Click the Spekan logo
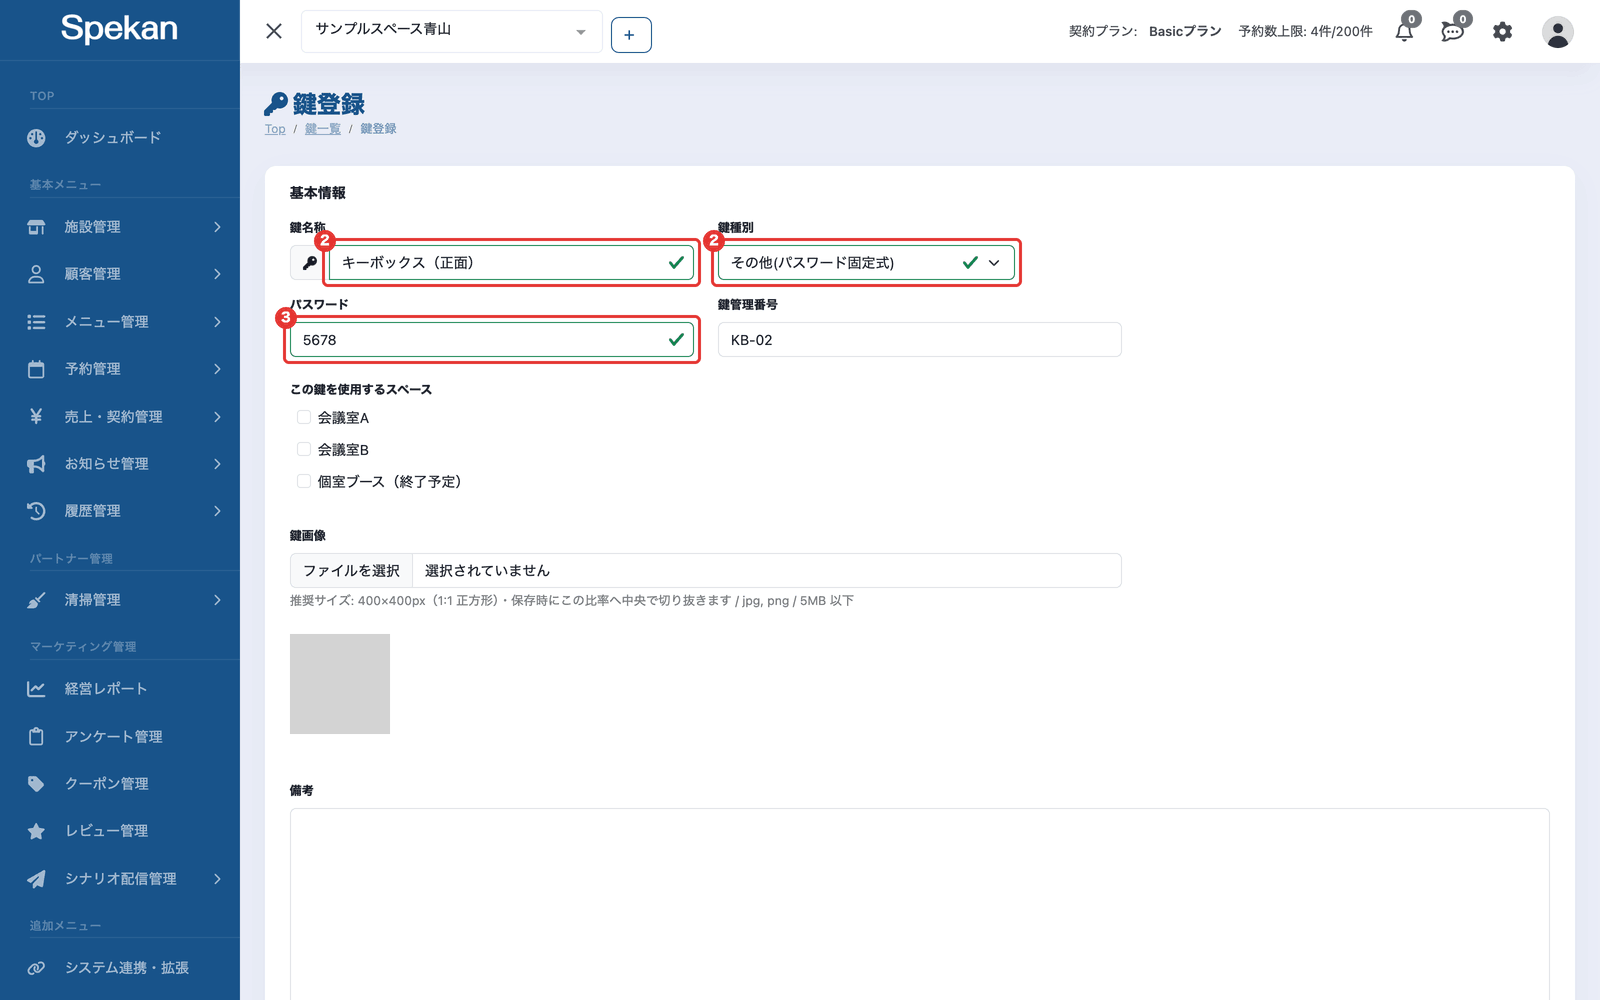The image size is (1600, 1000). pos(119,28)
